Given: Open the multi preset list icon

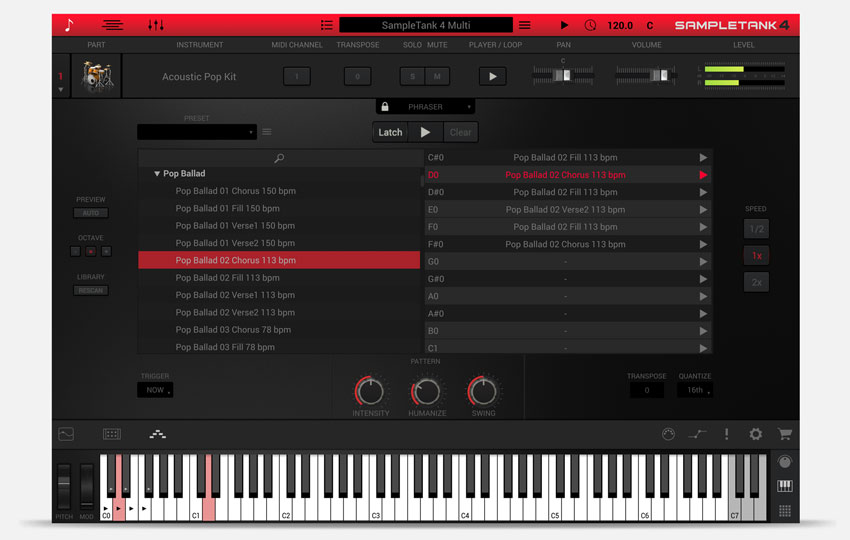Looking at the screenshot, I should coord(326,25).
